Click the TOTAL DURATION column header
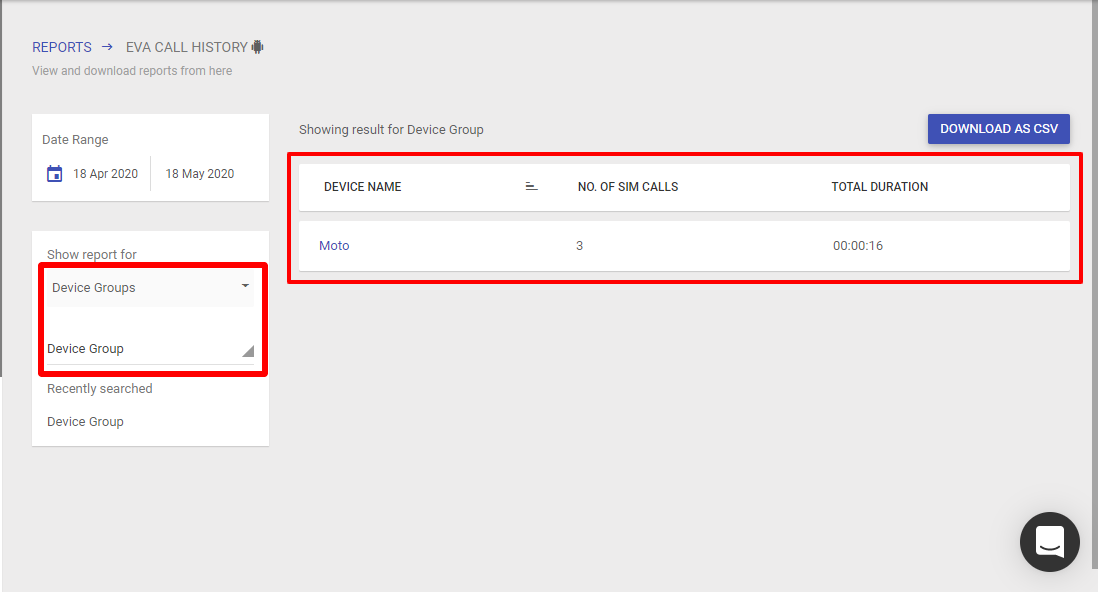This screenshot has height=592, width=1098. point(880,187)
